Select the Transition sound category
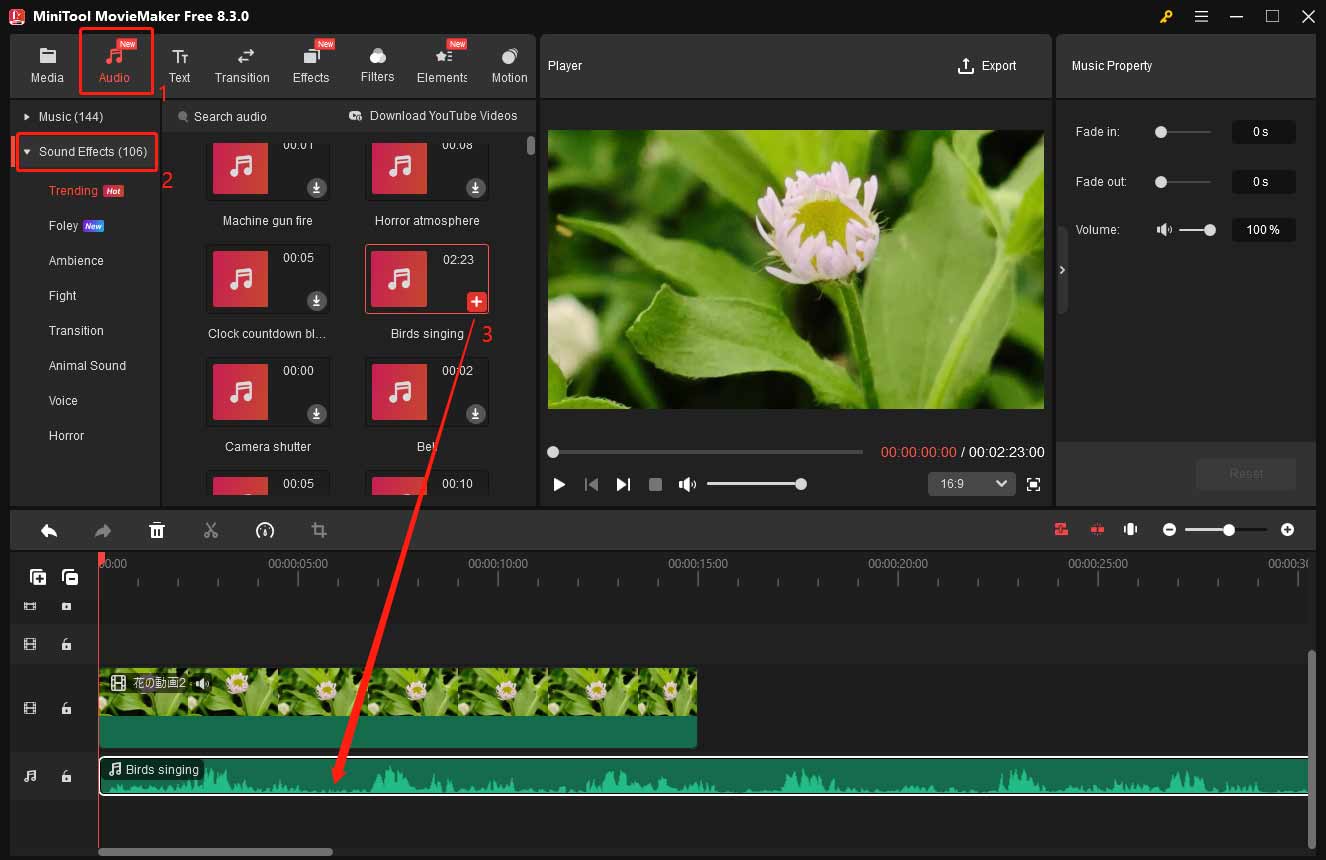 click(76, 331)
